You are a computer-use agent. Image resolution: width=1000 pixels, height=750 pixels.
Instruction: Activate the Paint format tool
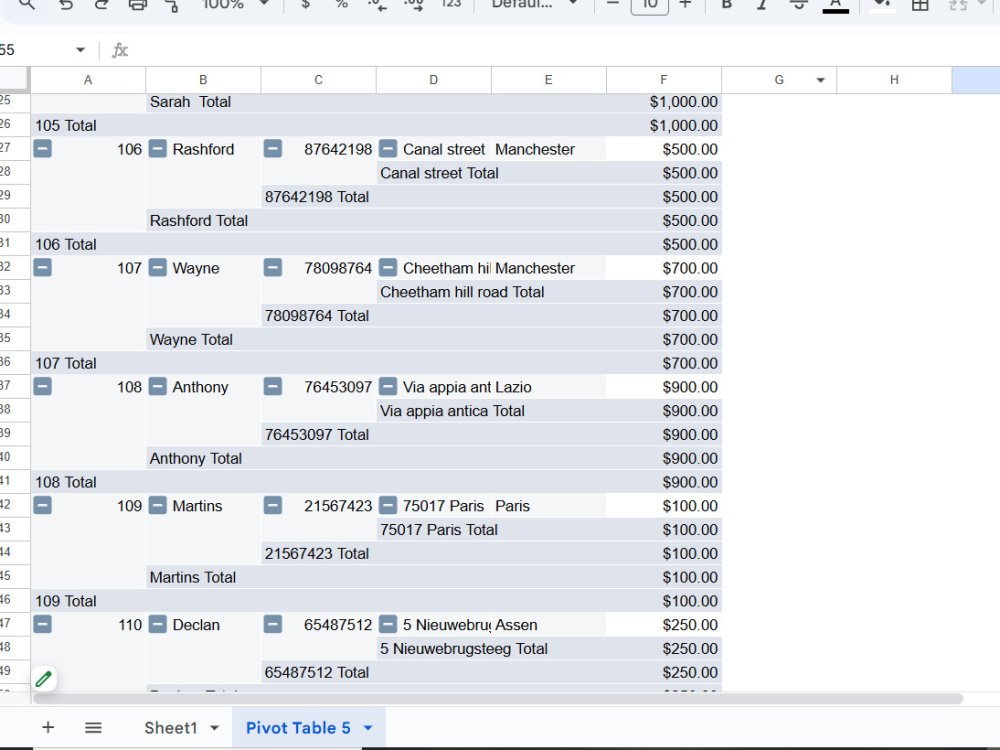click(172, 5)
